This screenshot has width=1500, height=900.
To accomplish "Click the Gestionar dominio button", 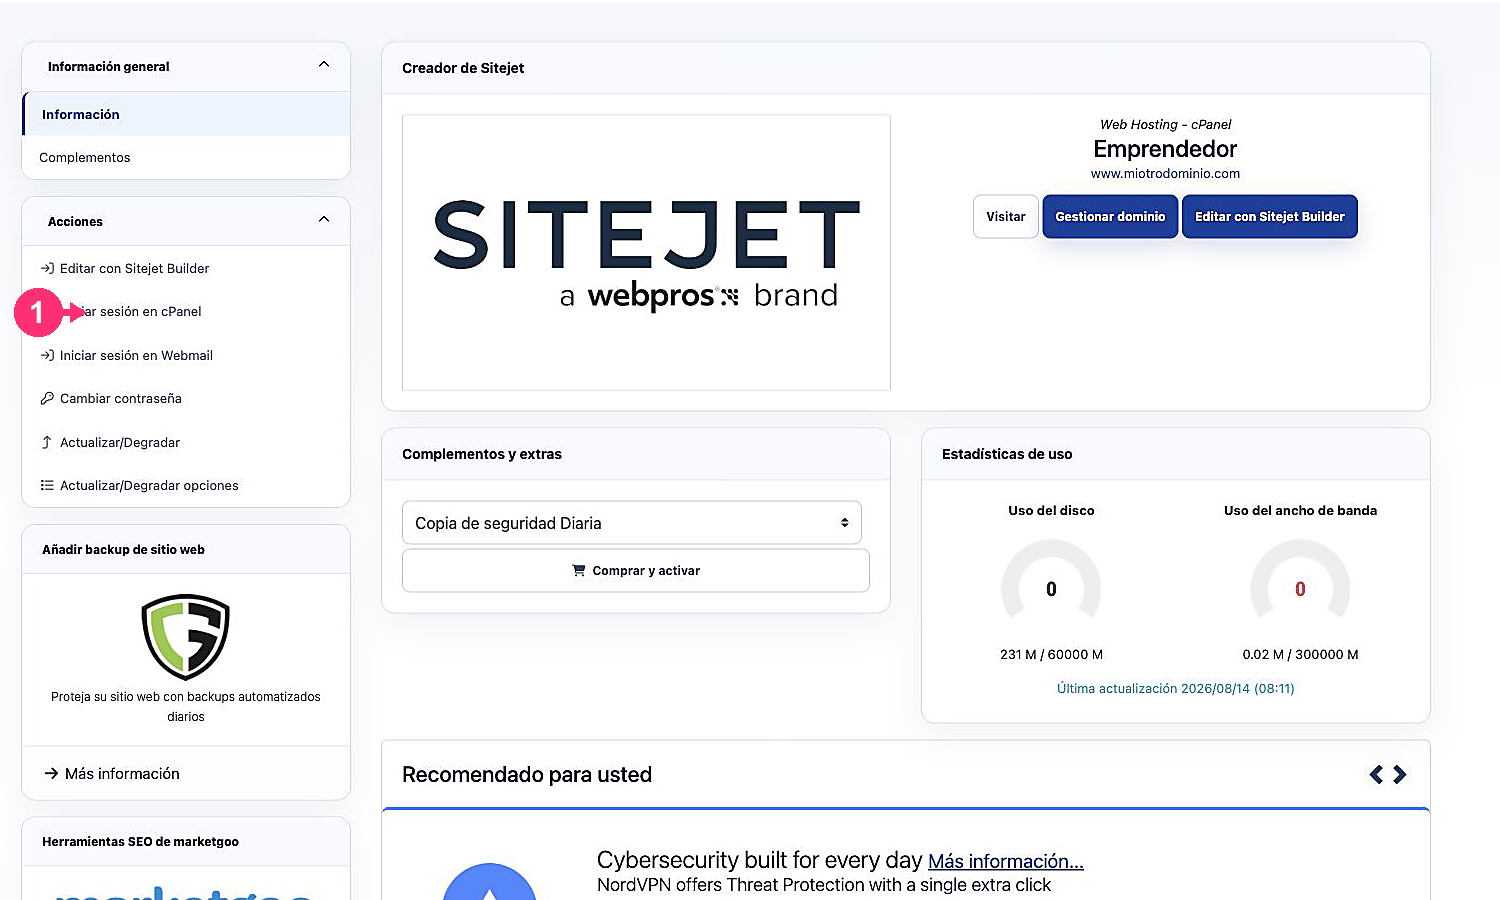I will coord(1110,216).
